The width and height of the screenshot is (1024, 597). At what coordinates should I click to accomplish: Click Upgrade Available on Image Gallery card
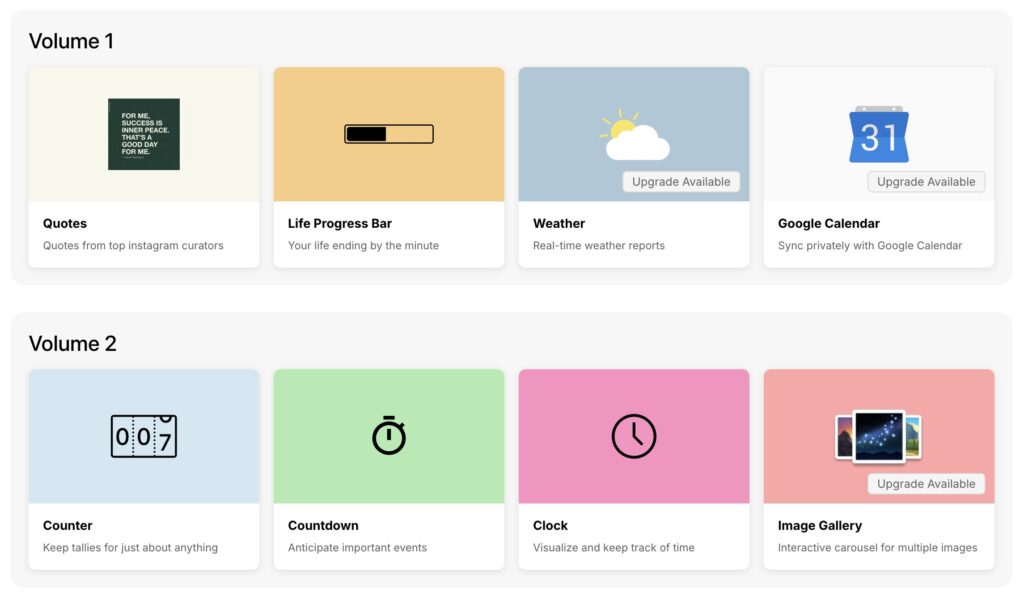point(926,484)
